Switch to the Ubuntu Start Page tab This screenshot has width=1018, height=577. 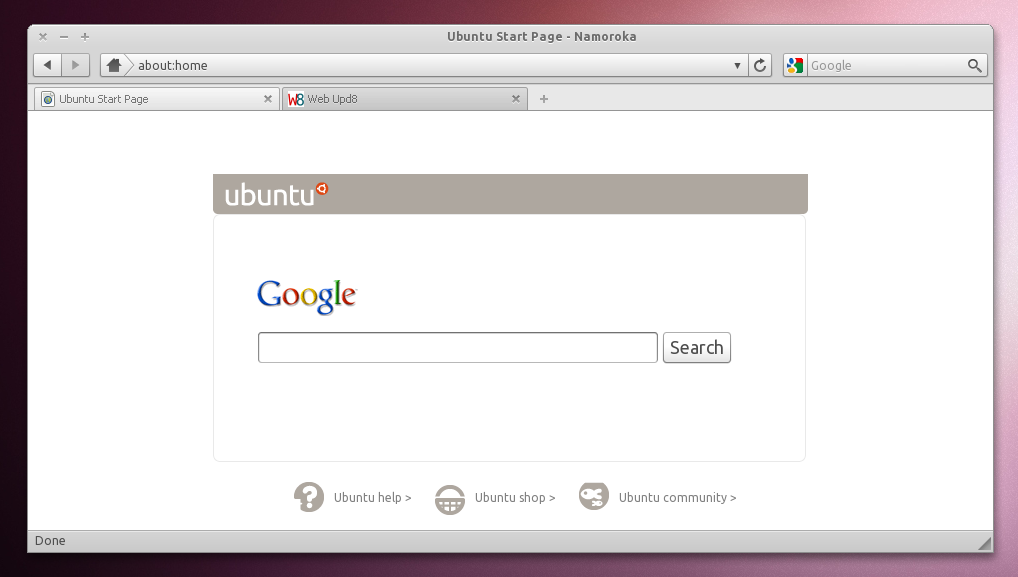[156, 99]
